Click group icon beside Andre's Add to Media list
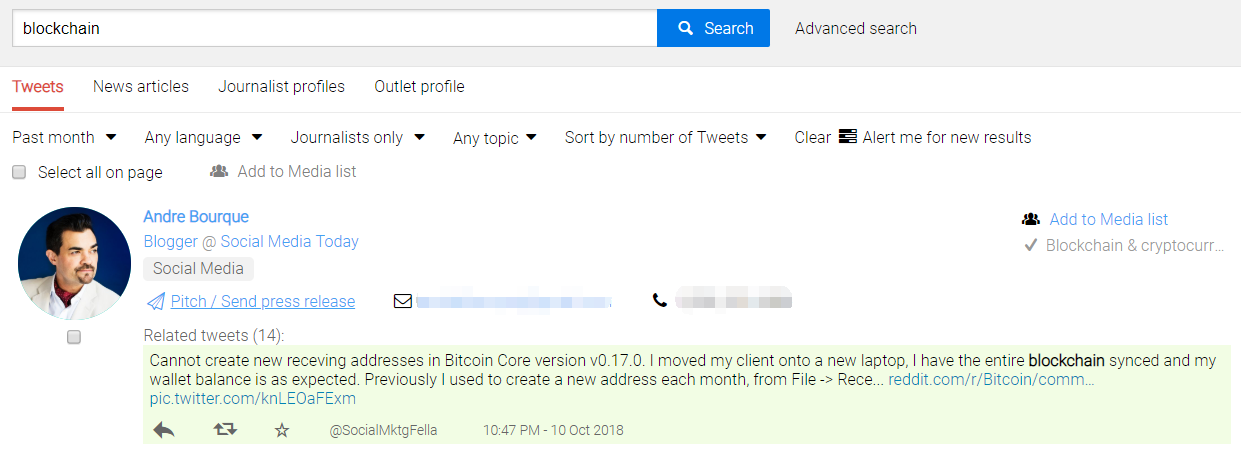Viewport: 1241px width, 449px height. click(1031, 219)
